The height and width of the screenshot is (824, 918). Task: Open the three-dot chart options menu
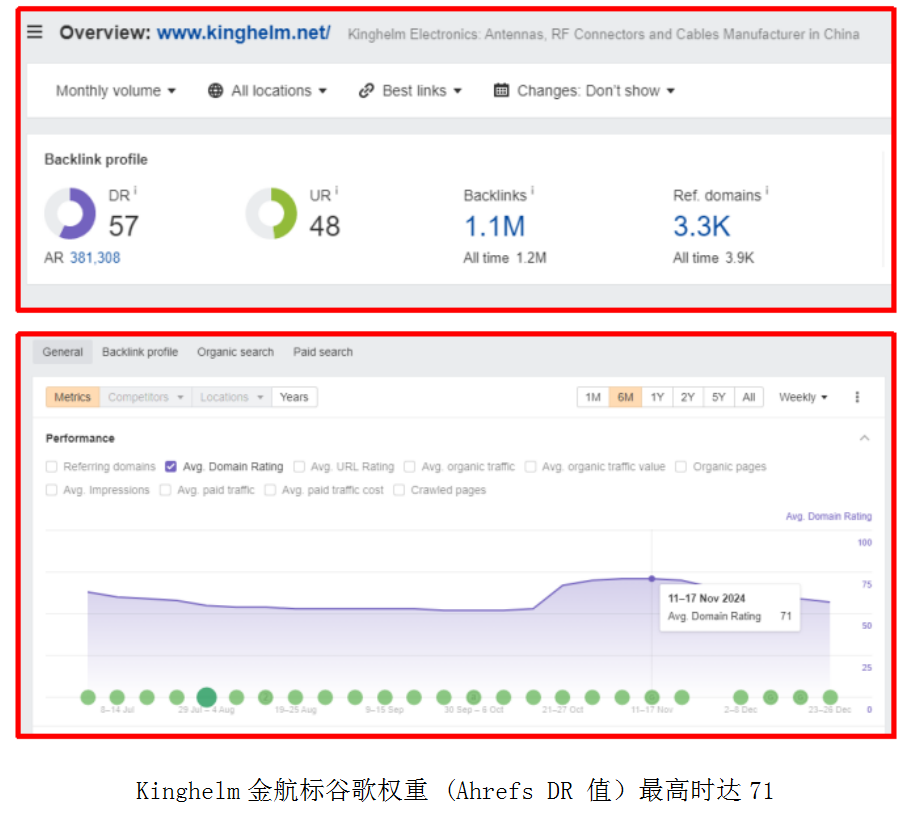[x=857, y=397]
